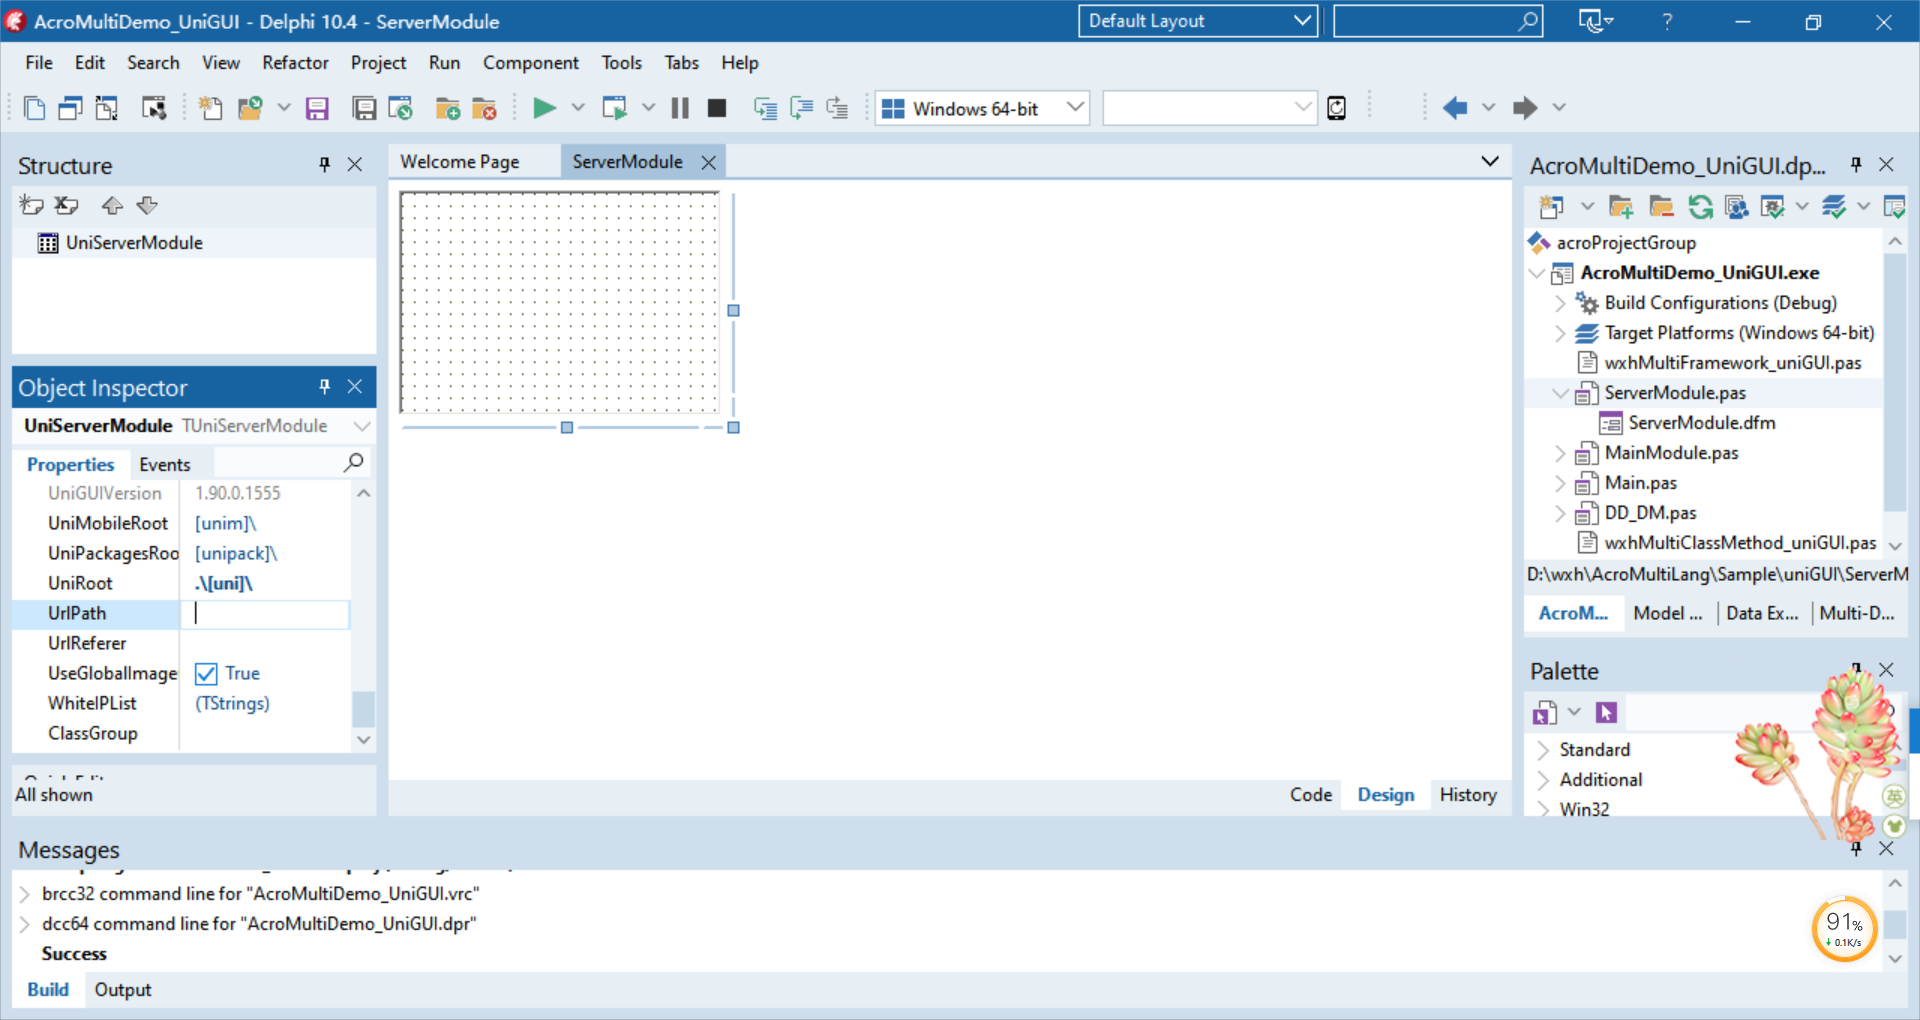The image size is (1920, 1020).
Task: Move item down in Structure panel
Action: coord(147,205)
